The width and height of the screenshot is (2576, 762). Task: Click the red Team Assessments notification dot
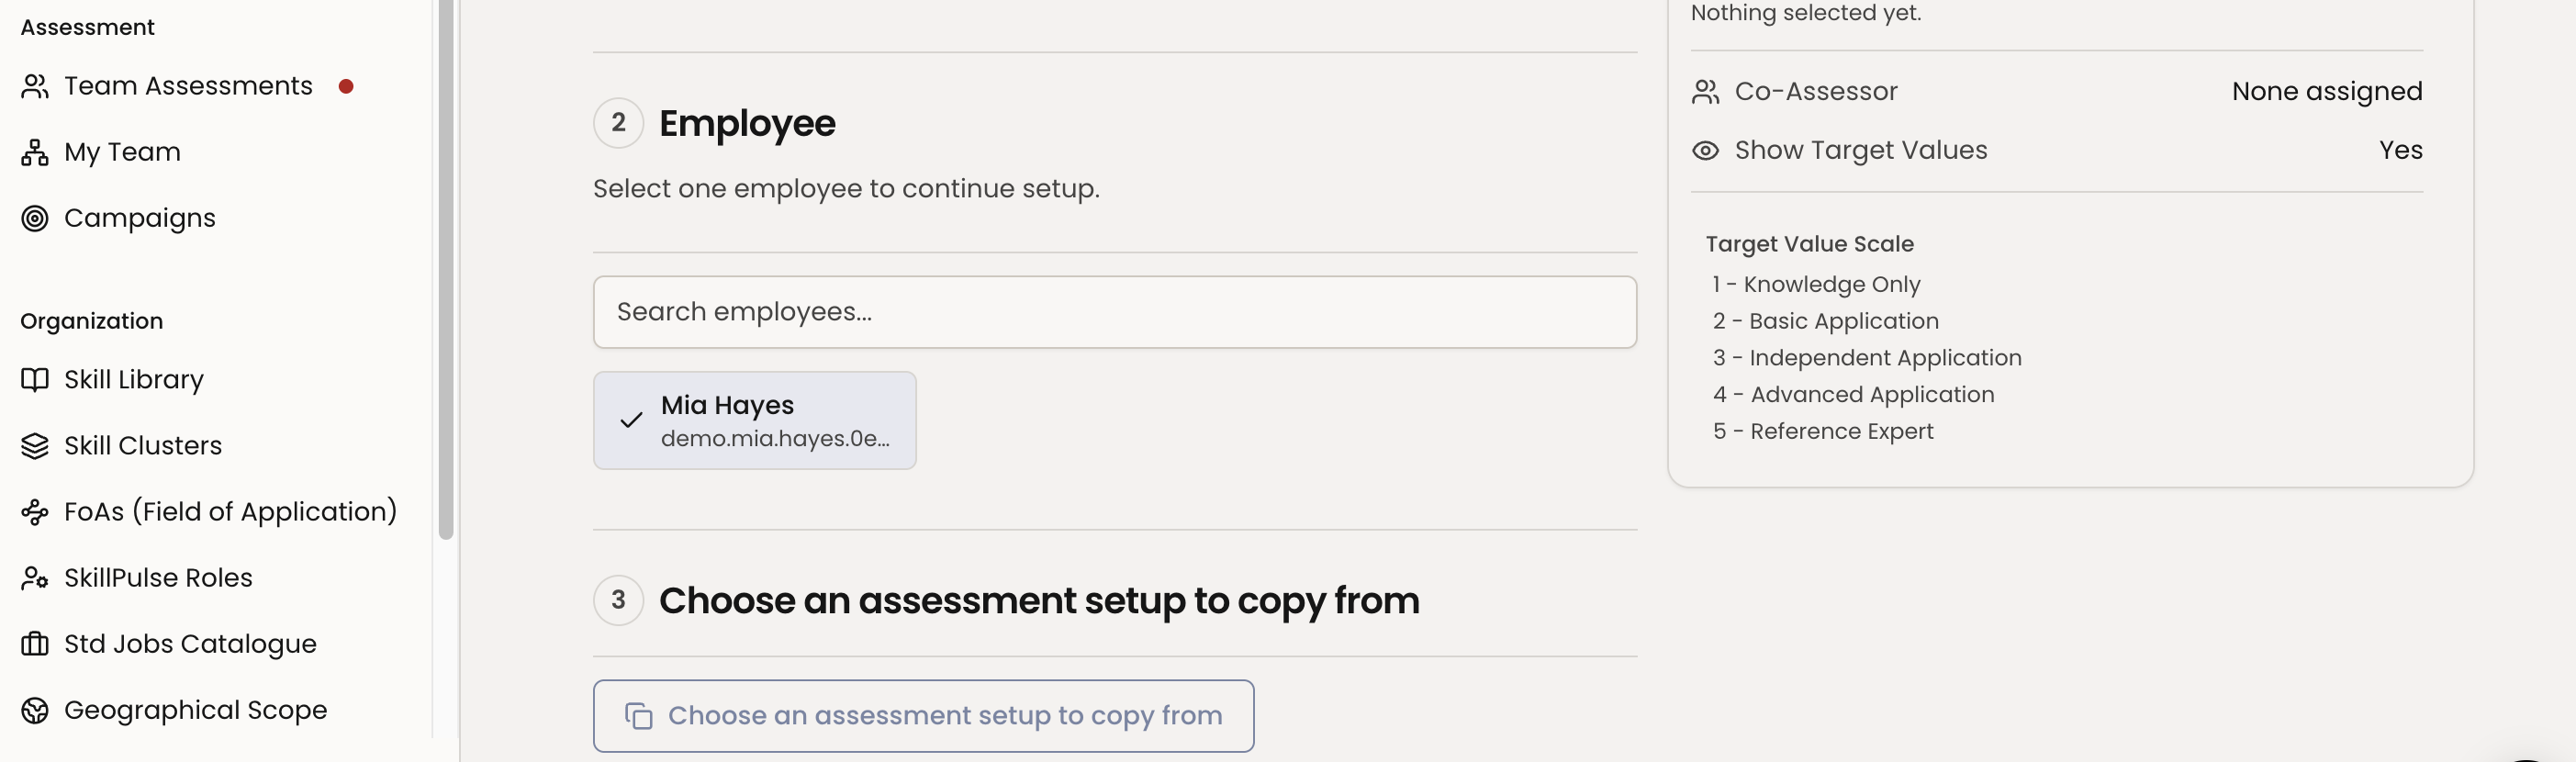click(x=346, y=87)
